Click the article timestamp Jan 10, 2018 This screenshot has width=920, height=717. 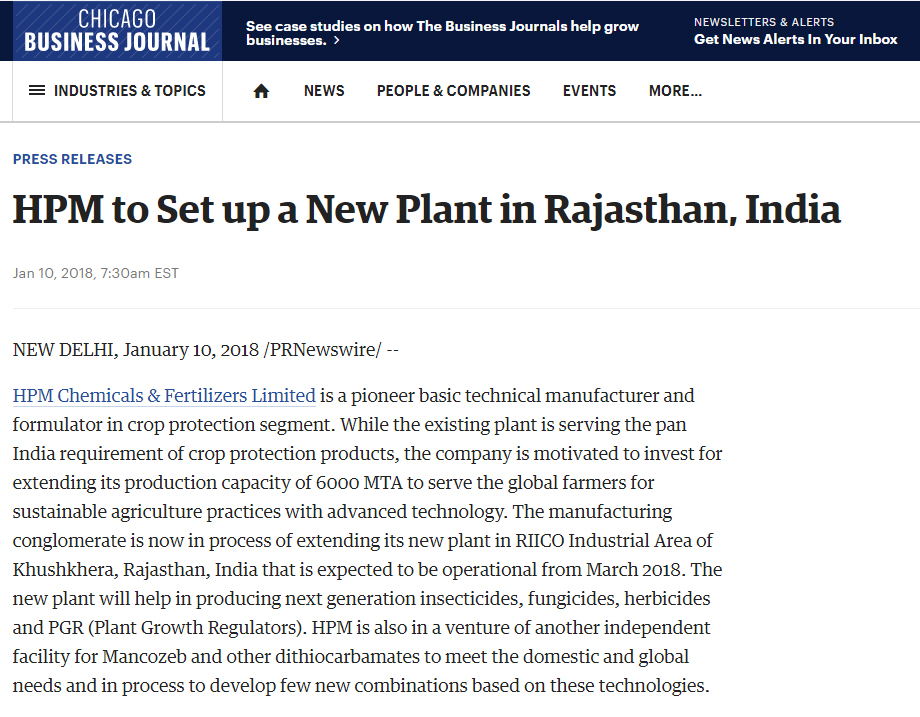click(x=96, y=273)
